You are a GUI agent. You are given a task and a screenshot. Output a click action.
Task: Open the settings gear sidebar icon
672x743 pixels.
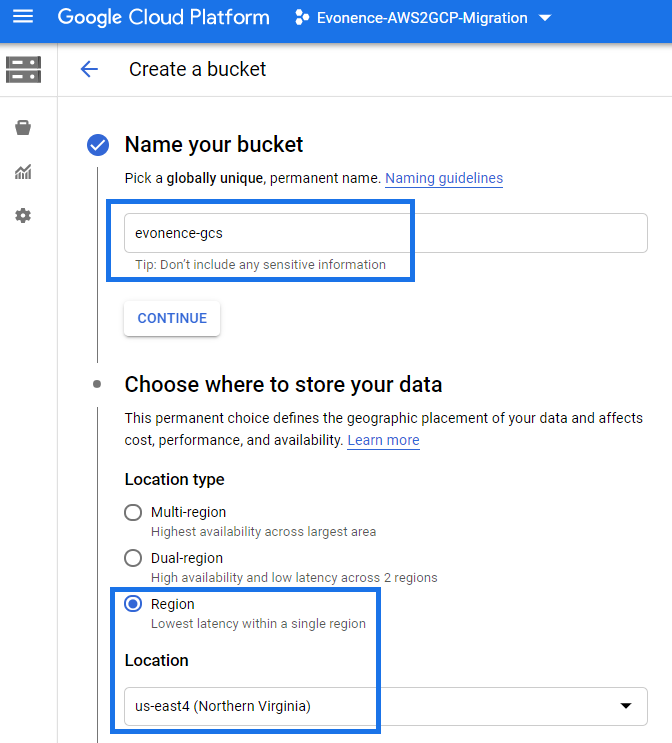click(x=23, y=216)
